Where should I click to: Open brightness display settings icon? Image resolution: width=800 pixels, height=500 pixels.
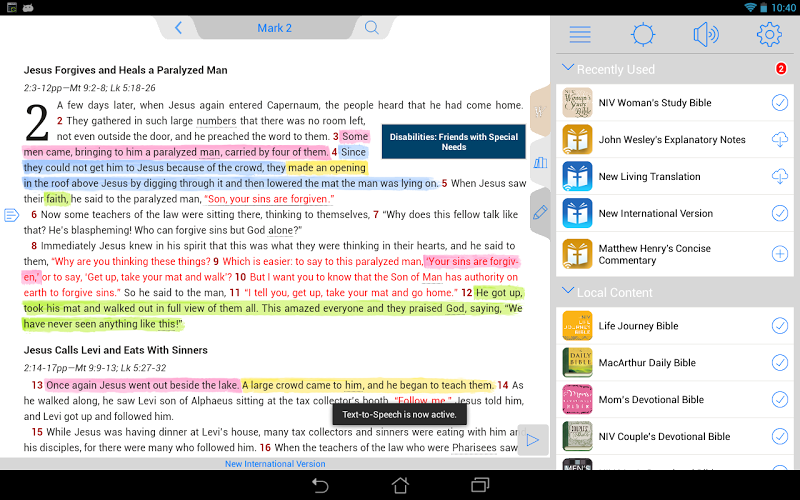[643, 34]
